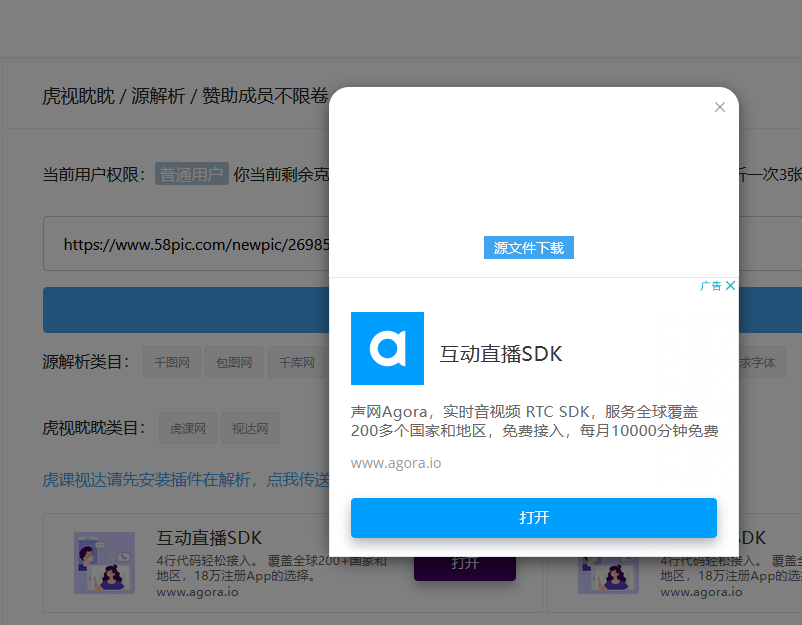Click the 虎视眈眈类目 label
802x625 pixels.
94,428
